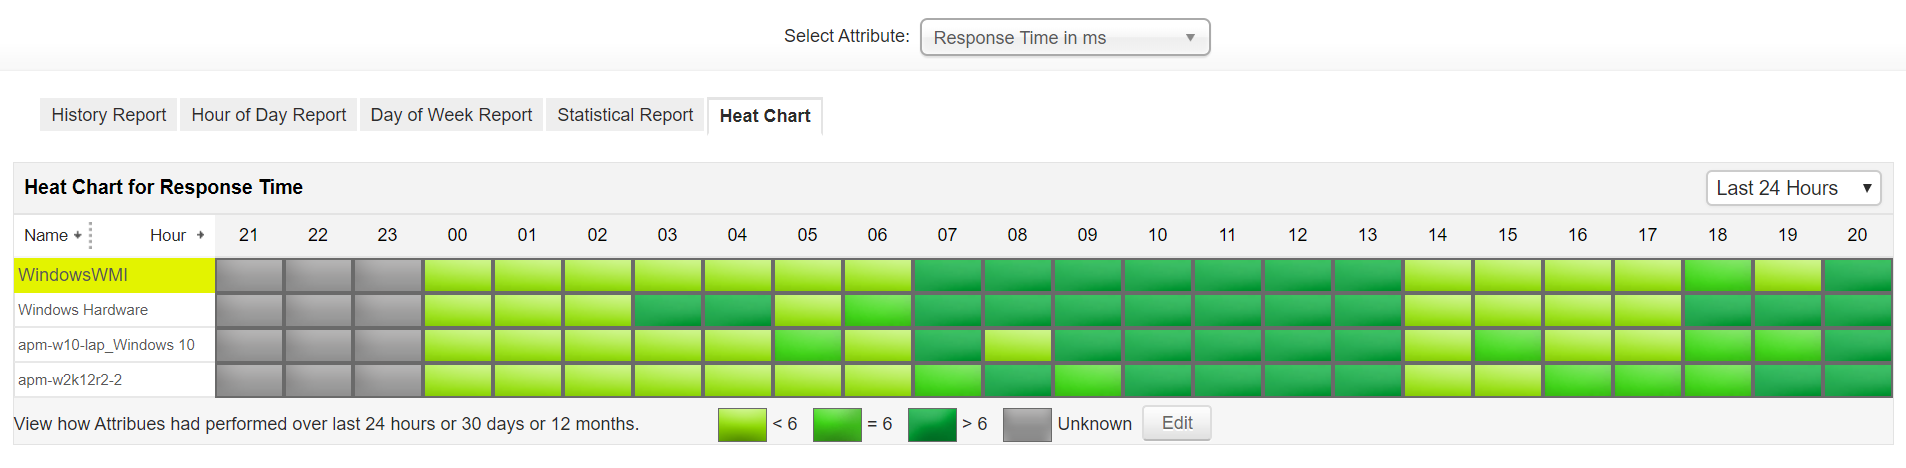The height and width of the screenshot is (468, 1906).
Task: Expand the Last 24 Hours time range dropdown
Action: click(1792, 188)
